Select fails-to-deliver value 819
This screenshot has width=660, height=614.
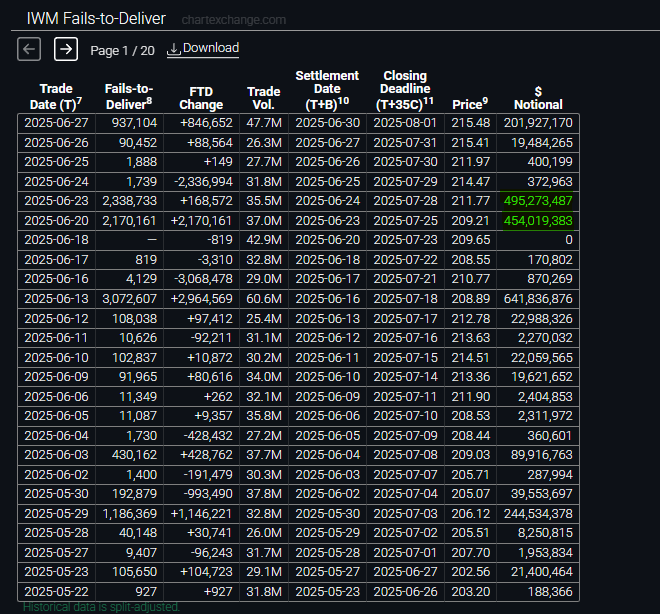(146, 260)
